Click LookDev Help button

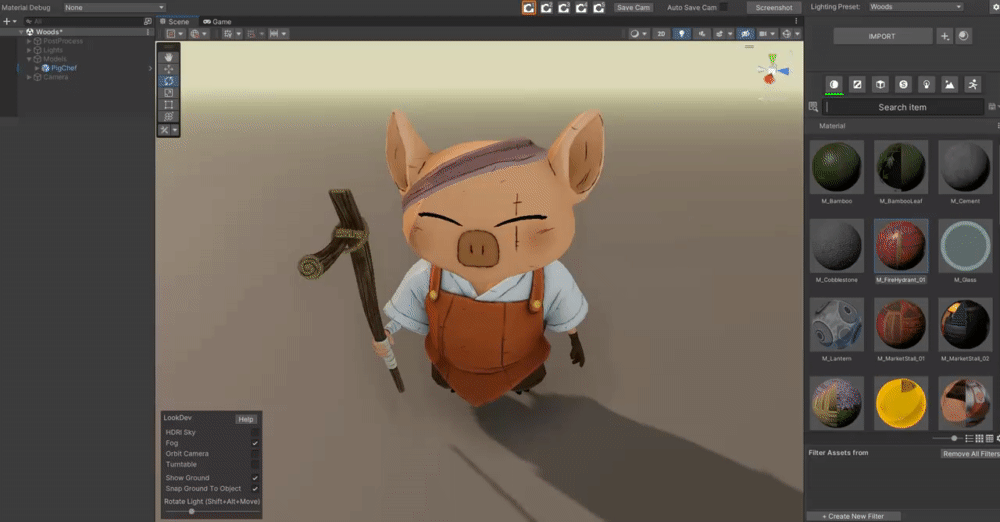(x=246, y=419)
